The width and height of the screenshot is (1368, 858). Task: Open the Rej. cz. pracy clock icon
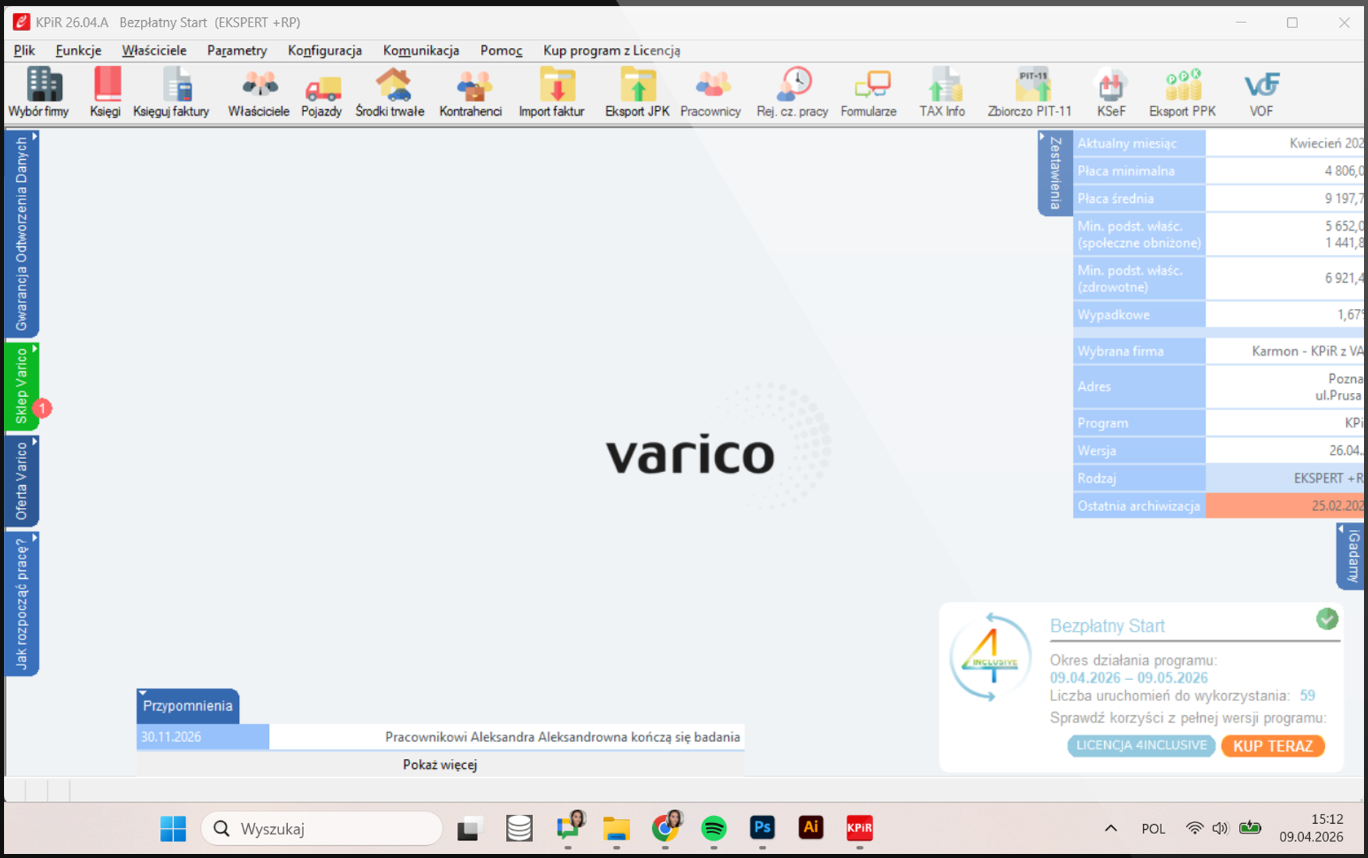tap(792, 93)
